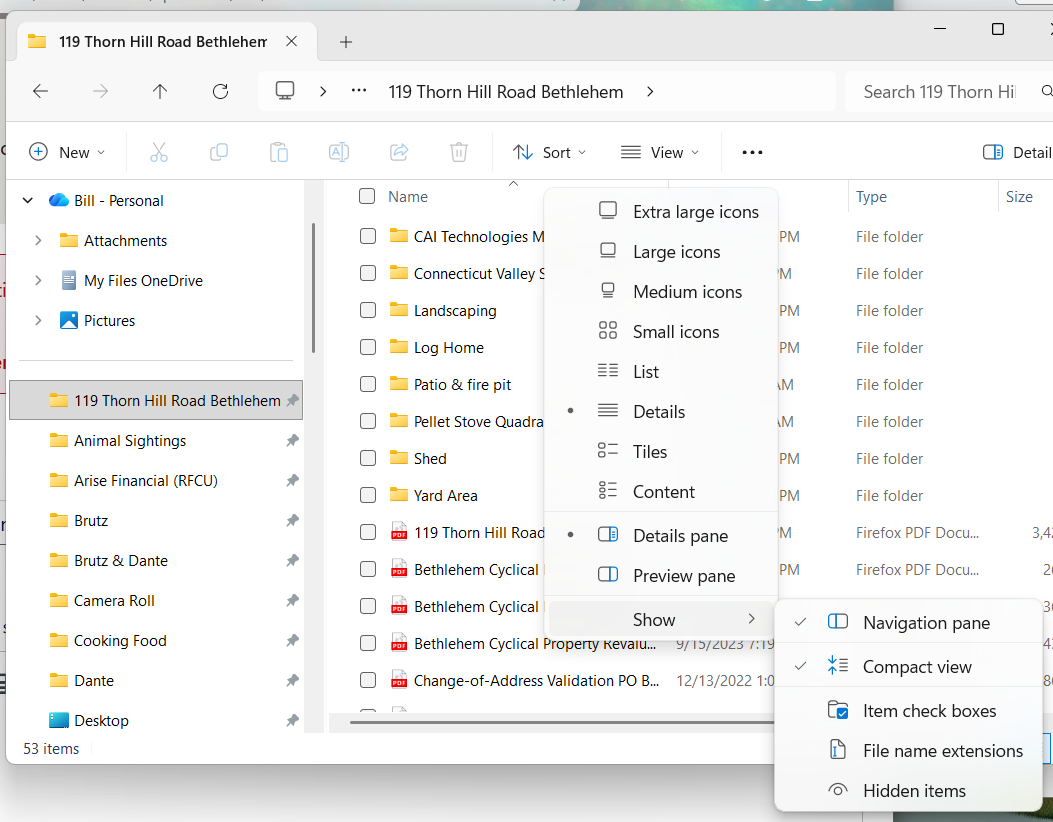This screenshot has height=822, width=1053.
Task: Click the Cut scissors icon
Action: click(159, 152)
